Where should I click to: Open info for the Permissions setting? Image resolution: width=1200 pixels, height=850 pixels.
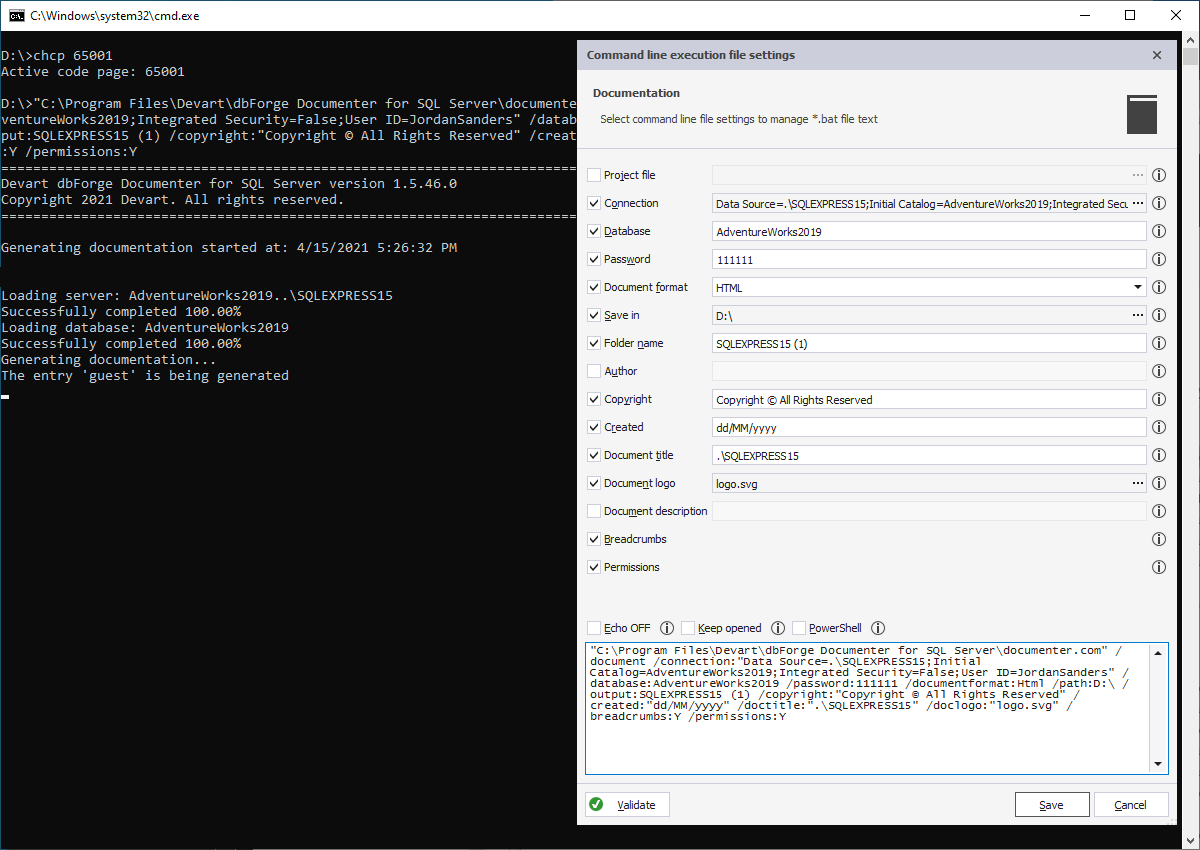click(x=1159, y=567)
